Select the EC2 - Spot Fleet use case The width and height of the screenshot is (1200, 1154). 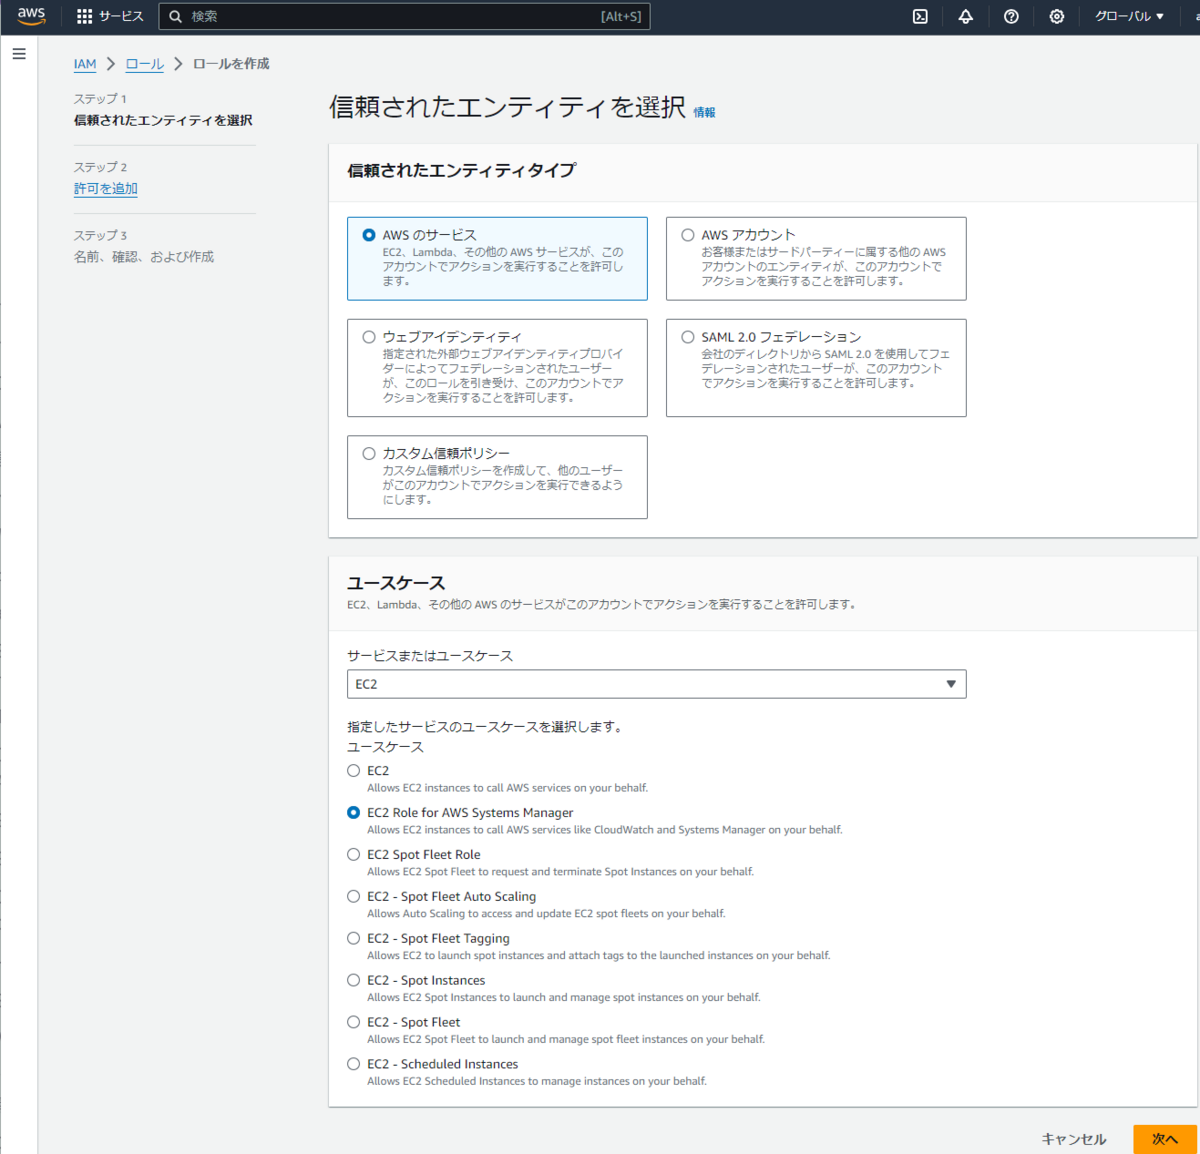click(x=353, y=1023)
